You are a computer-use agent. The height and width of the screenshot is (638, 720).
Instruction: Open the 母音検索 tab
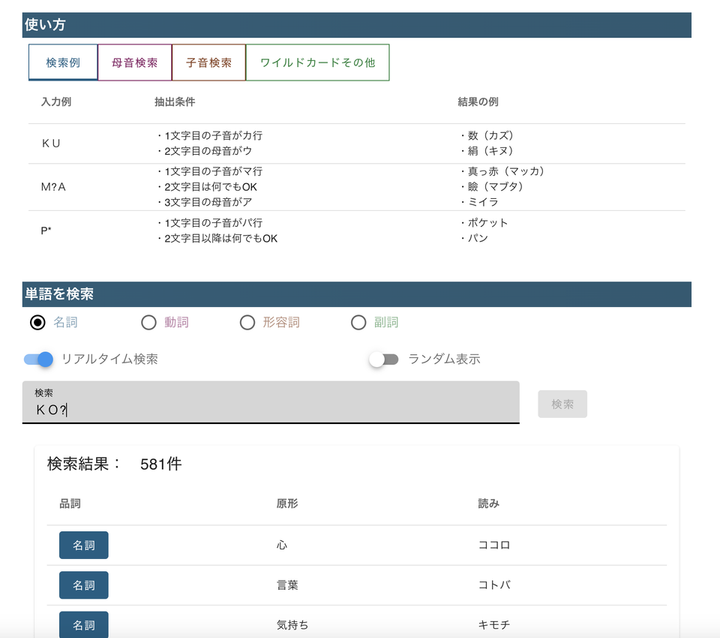tap(135, 62)
